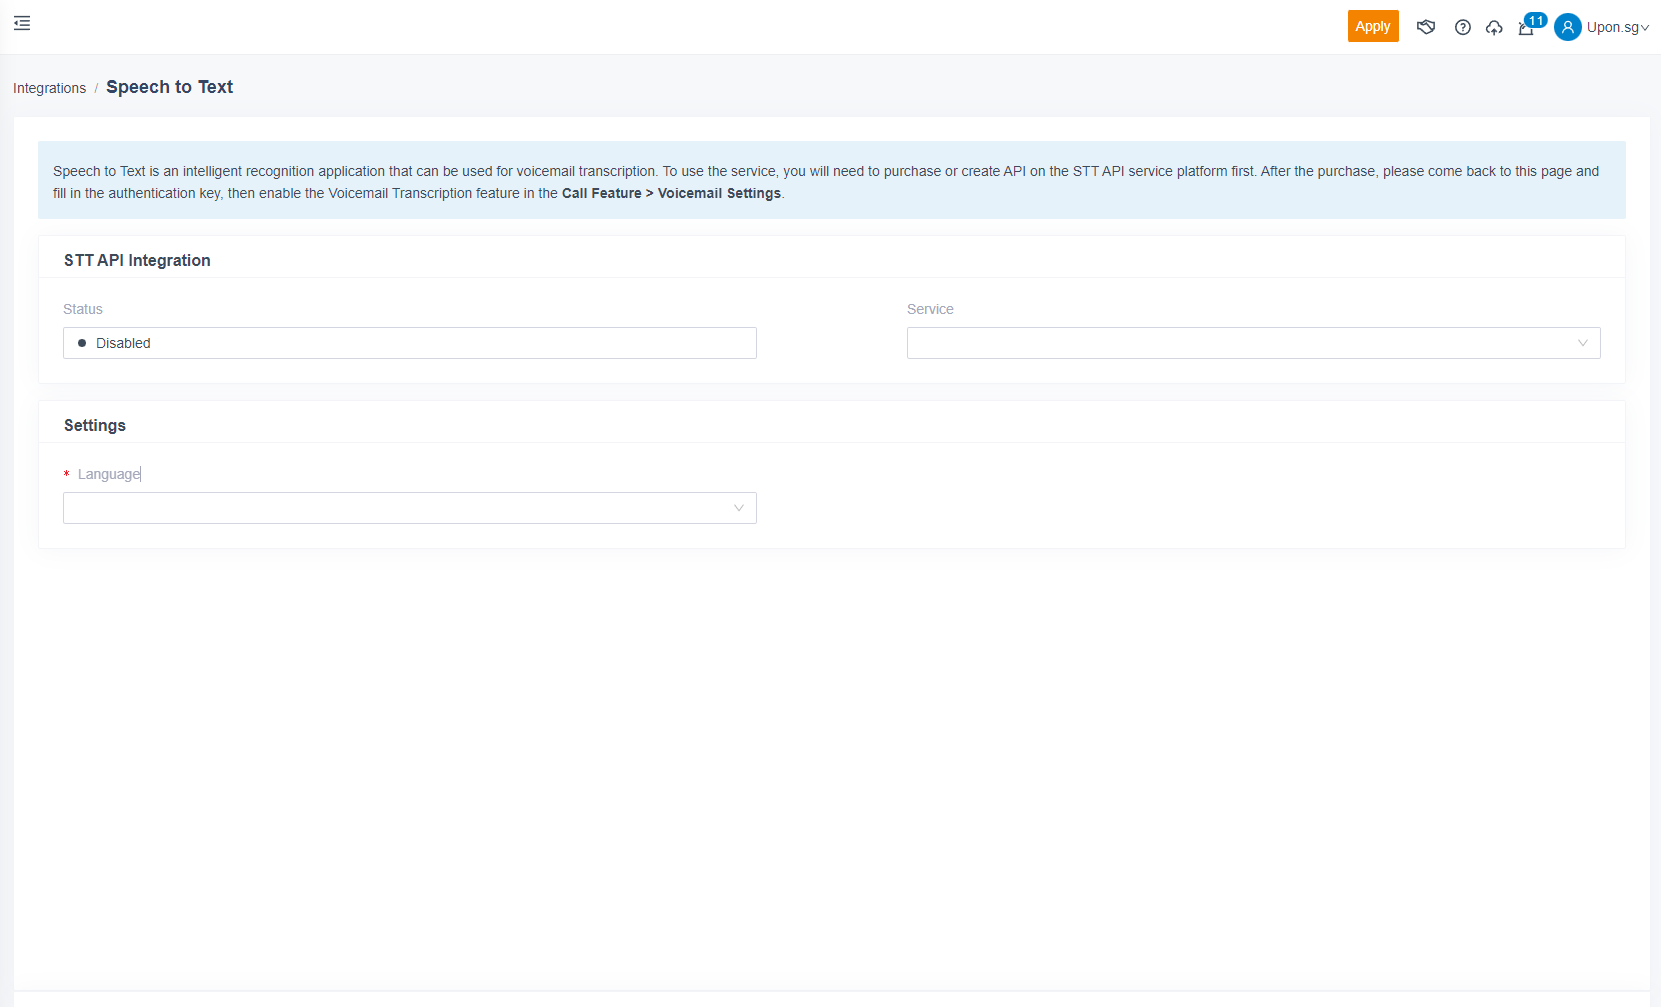Click the blue user avatar icon
The image size is (1661, 1007).
pyautogui.click(x=1567, y=27)
